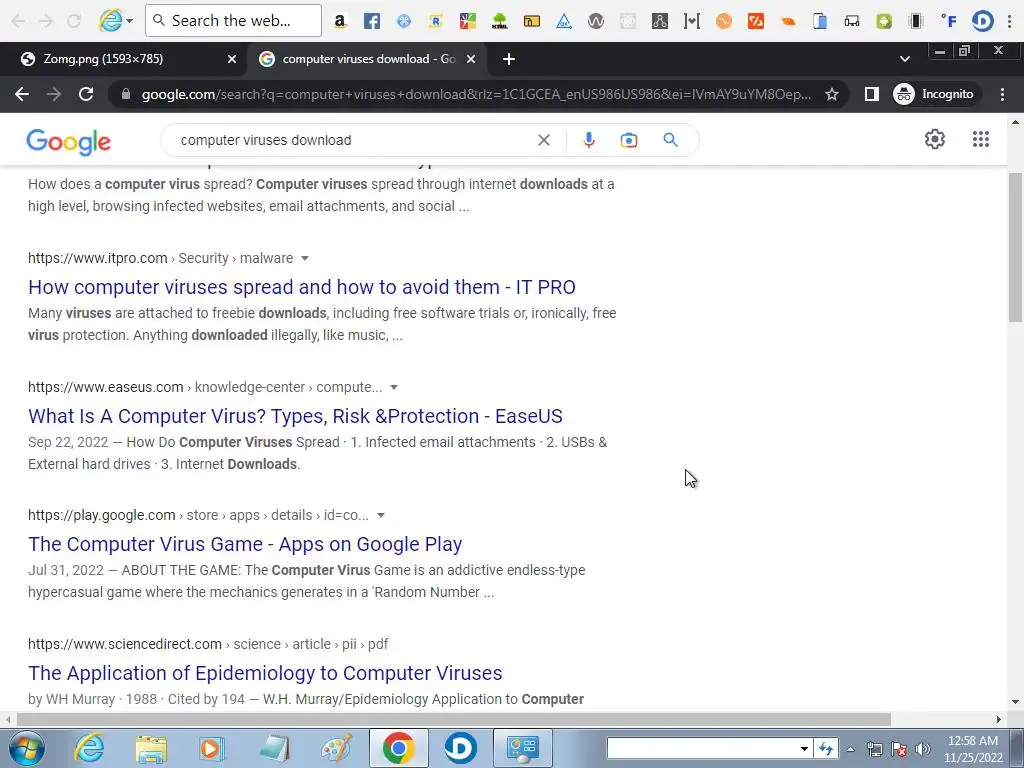Open Chrome three-dot menu
The height and width of the screenshot is (768, 1024).
pos(1002,94)
